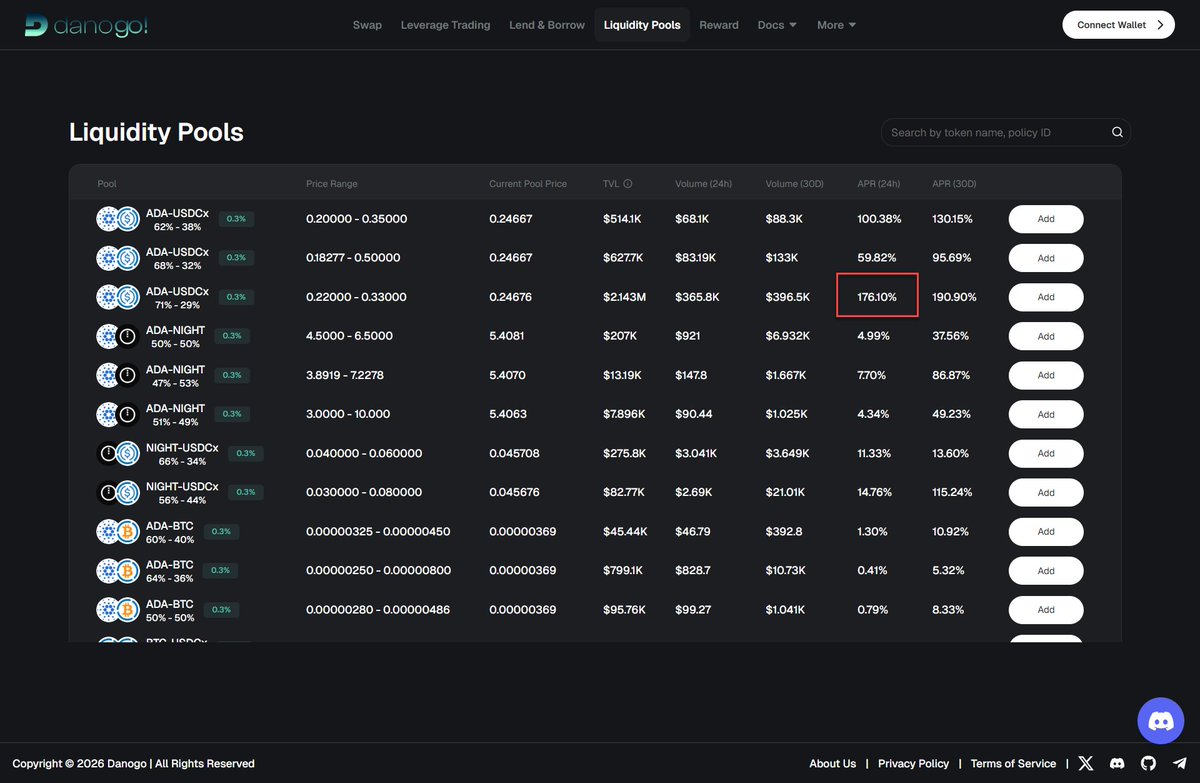The image size is (1200, 783).
Task: Click the ADA-USDCx pair icon in first row
Action: coord(117,218)
